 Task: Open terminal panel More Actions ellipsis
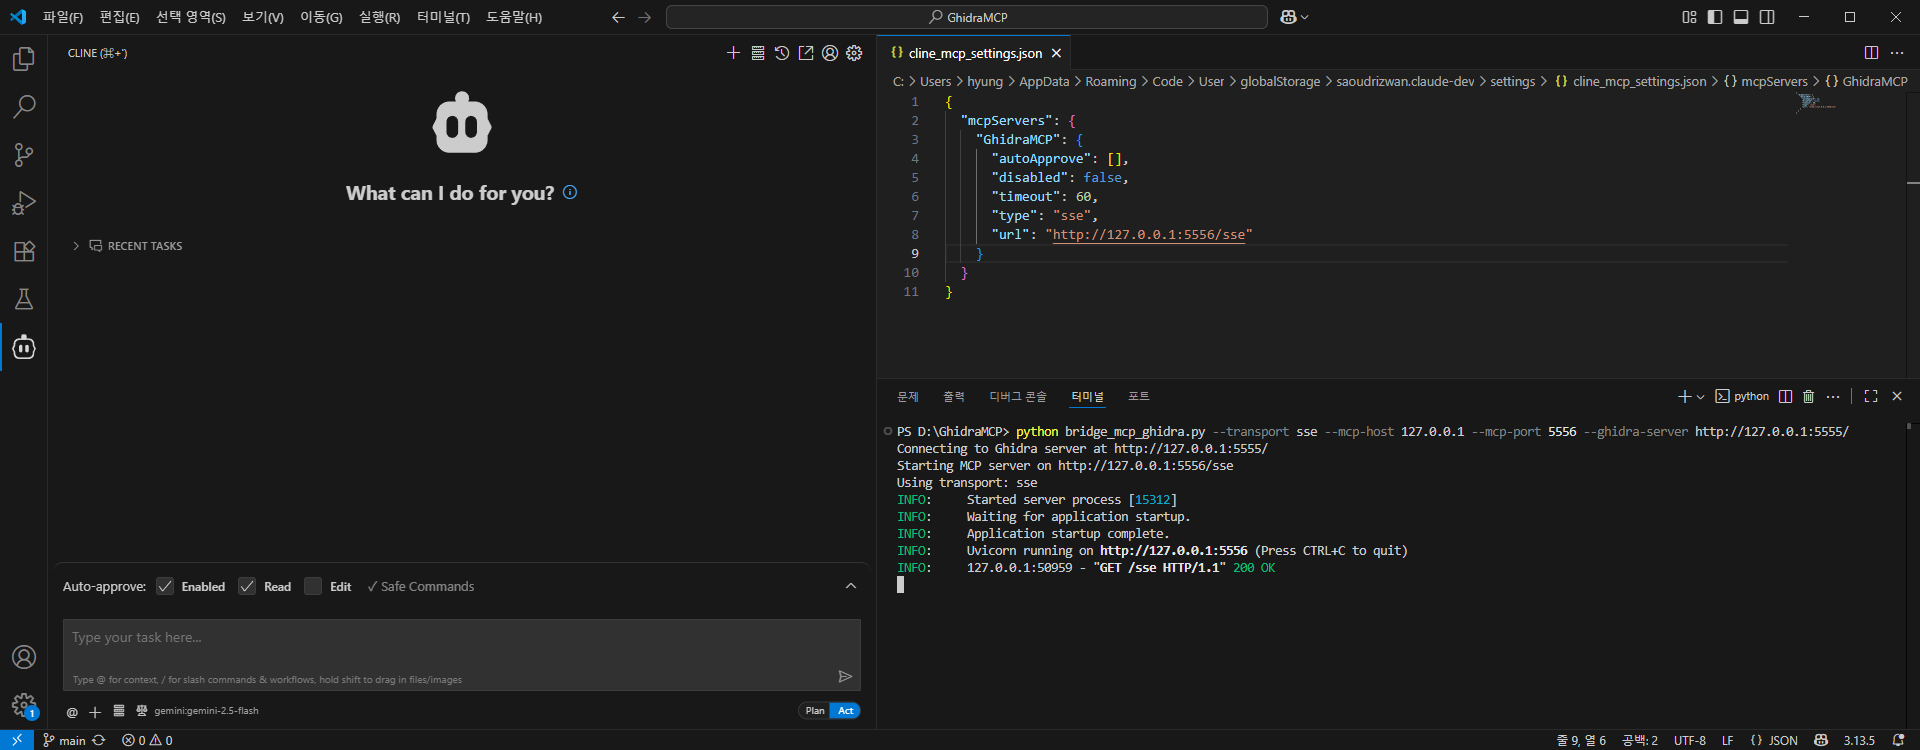(1833, 396)
